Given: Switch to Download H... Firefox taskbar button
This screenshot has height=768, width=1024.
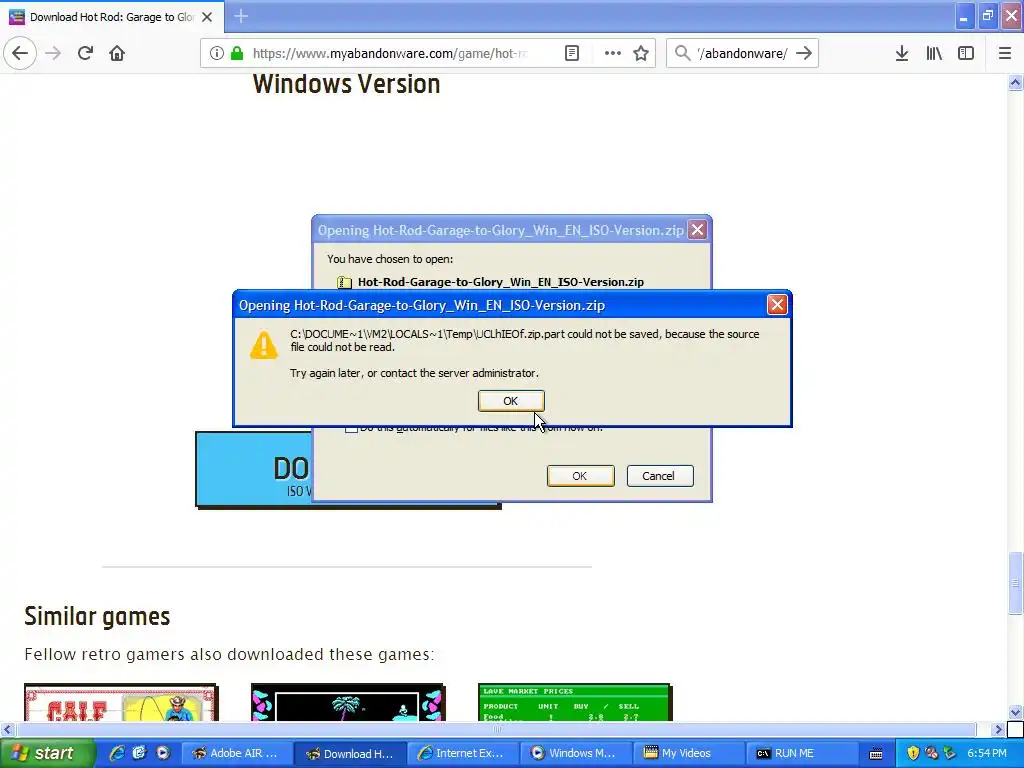Looking at the screenshot, I should pos(350,754).
